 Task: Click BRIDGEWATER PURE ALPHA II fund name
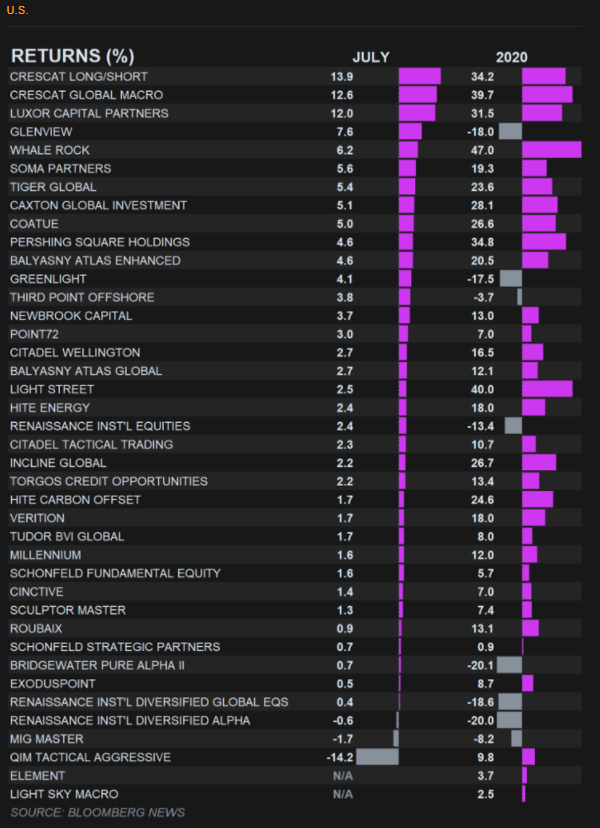98,665
